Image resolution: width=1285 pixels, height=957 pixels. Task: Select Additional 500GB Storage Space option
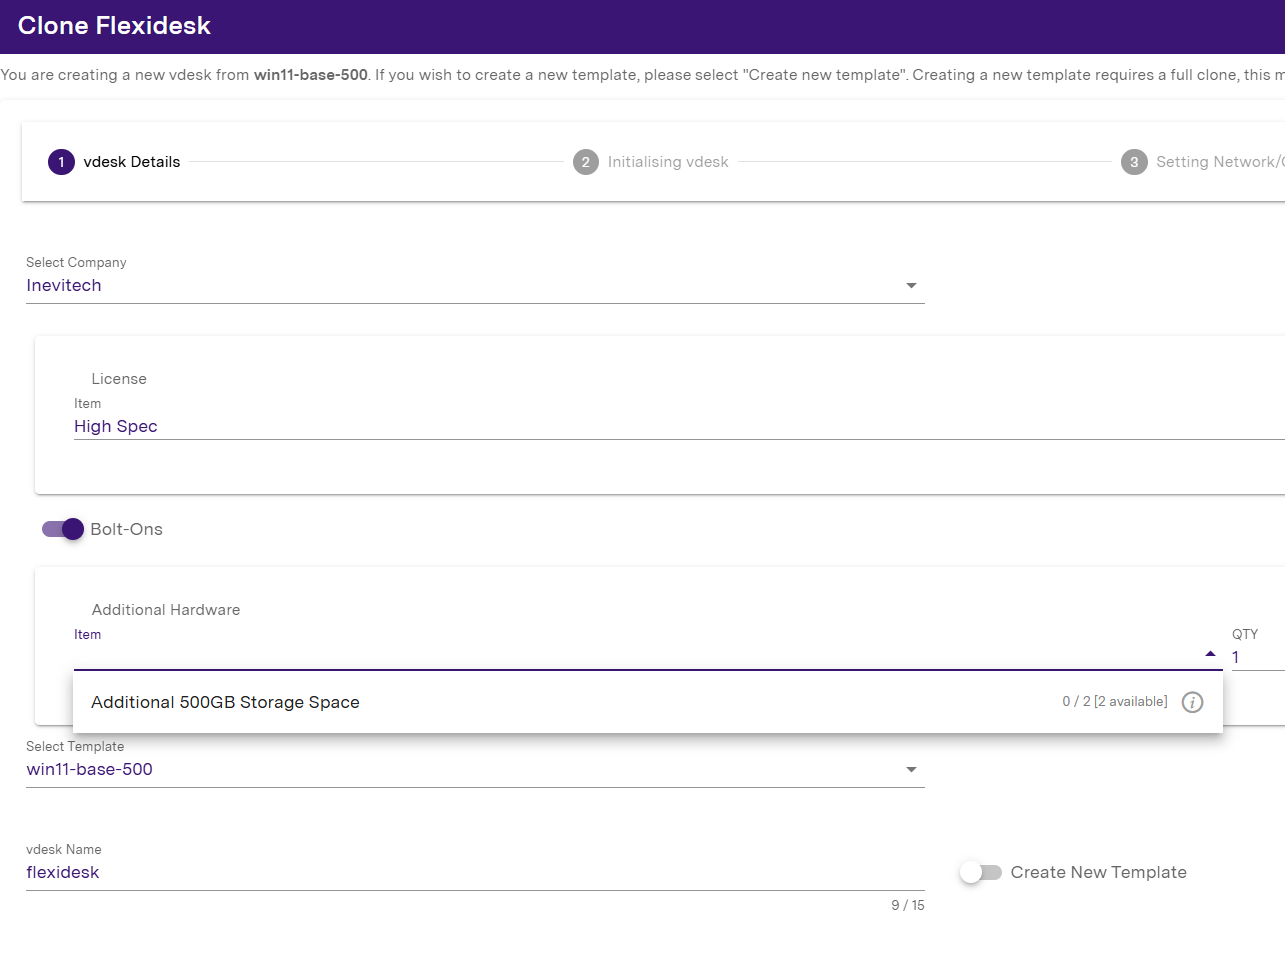tap(225, 702)
